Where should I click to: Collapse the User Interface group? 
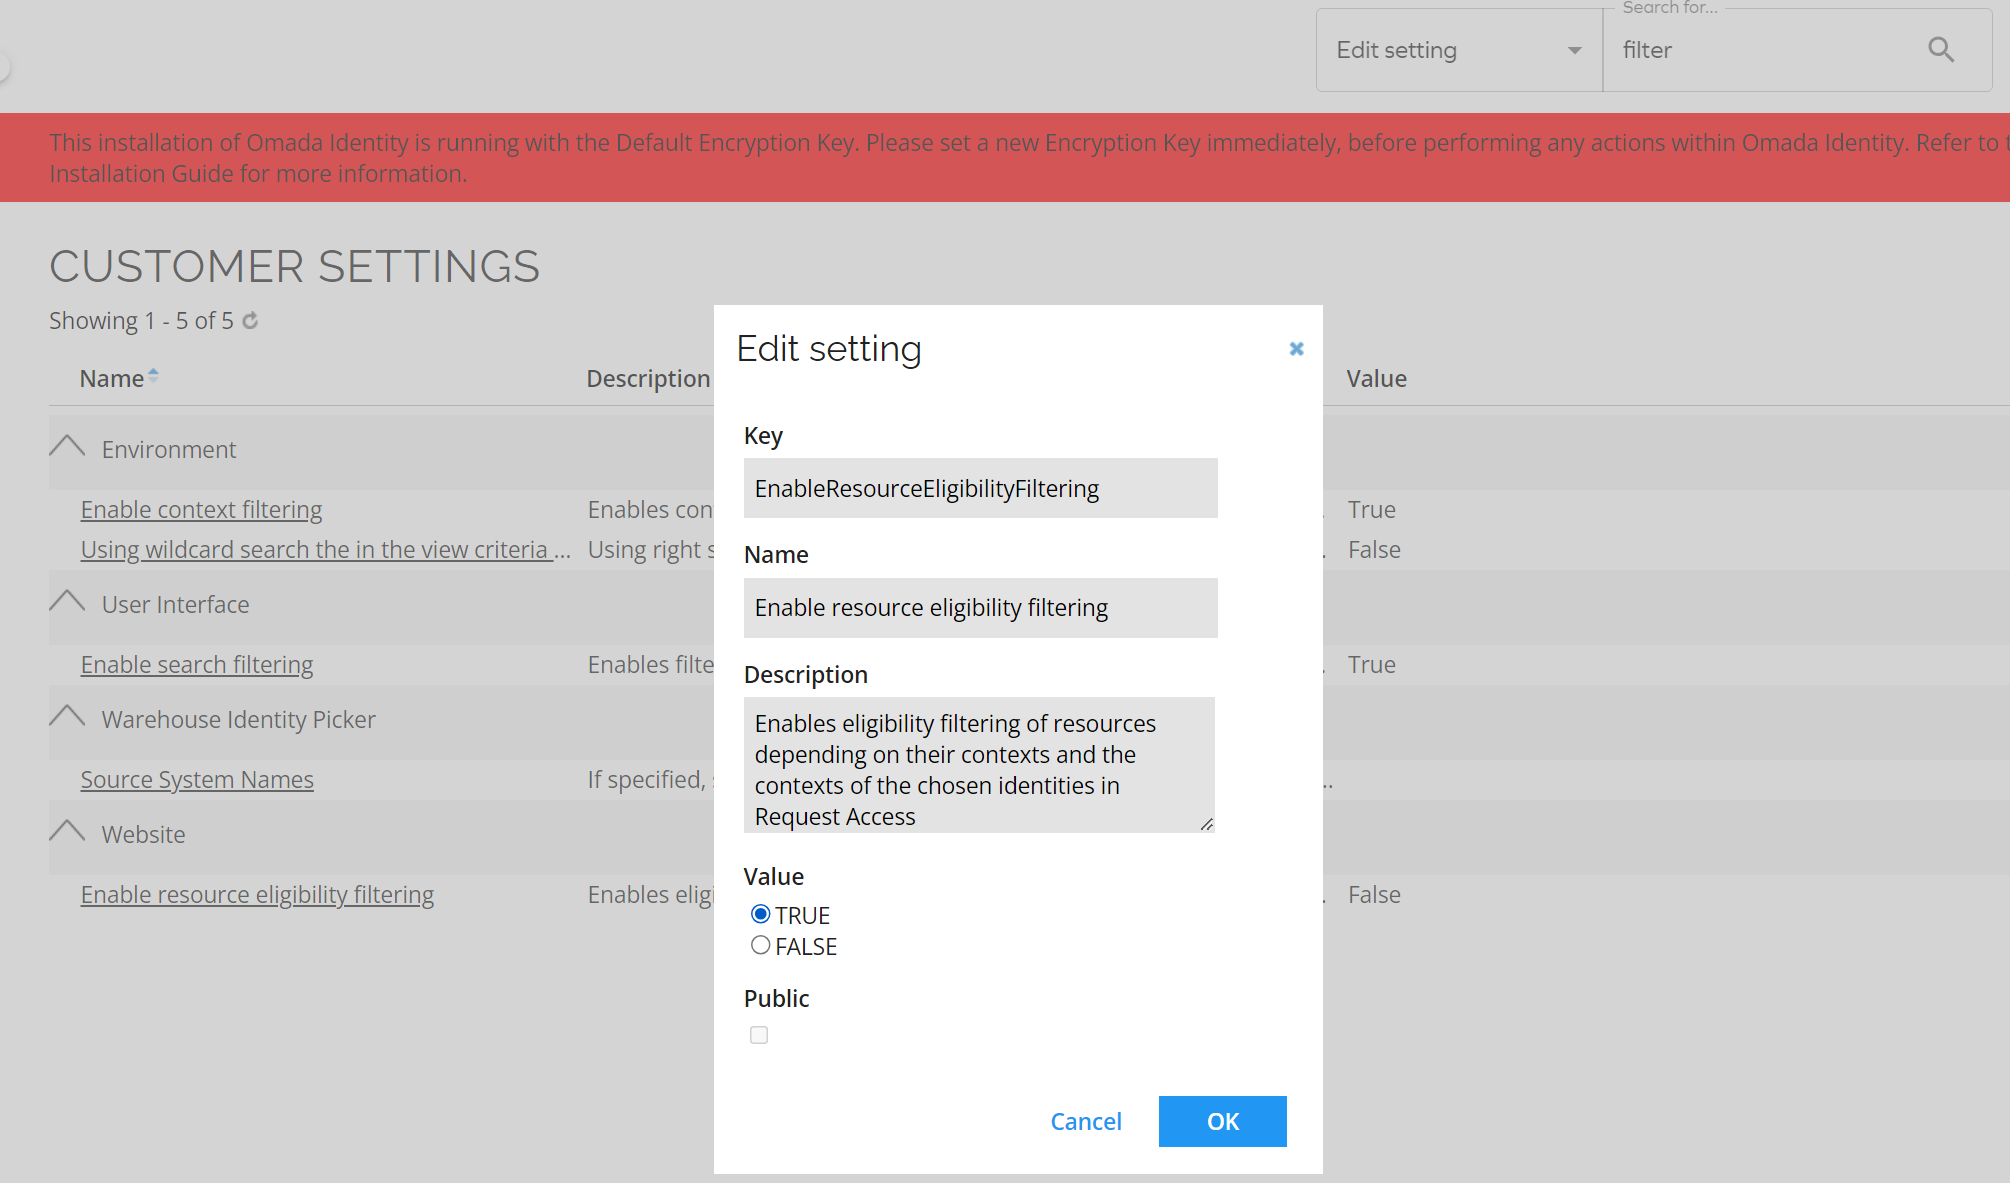coord(67,602)
